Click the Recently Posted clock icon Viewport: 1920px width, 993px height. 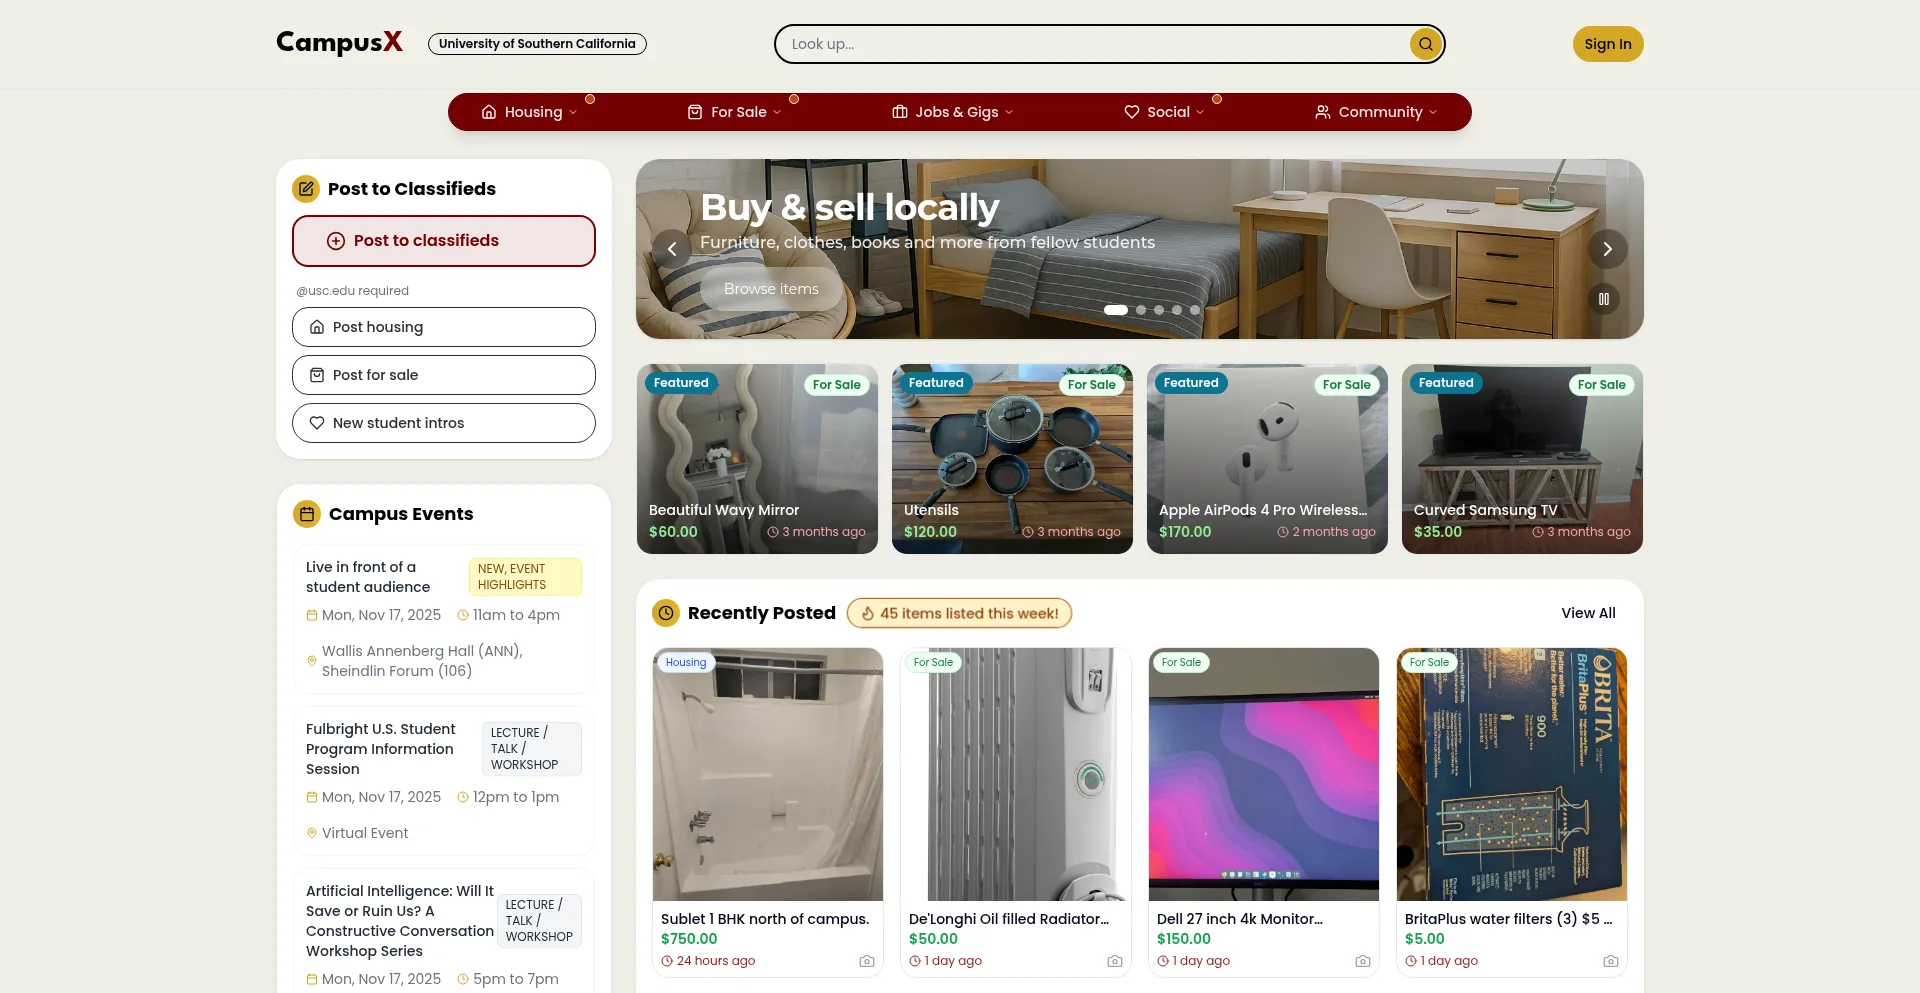click(666, 613)
